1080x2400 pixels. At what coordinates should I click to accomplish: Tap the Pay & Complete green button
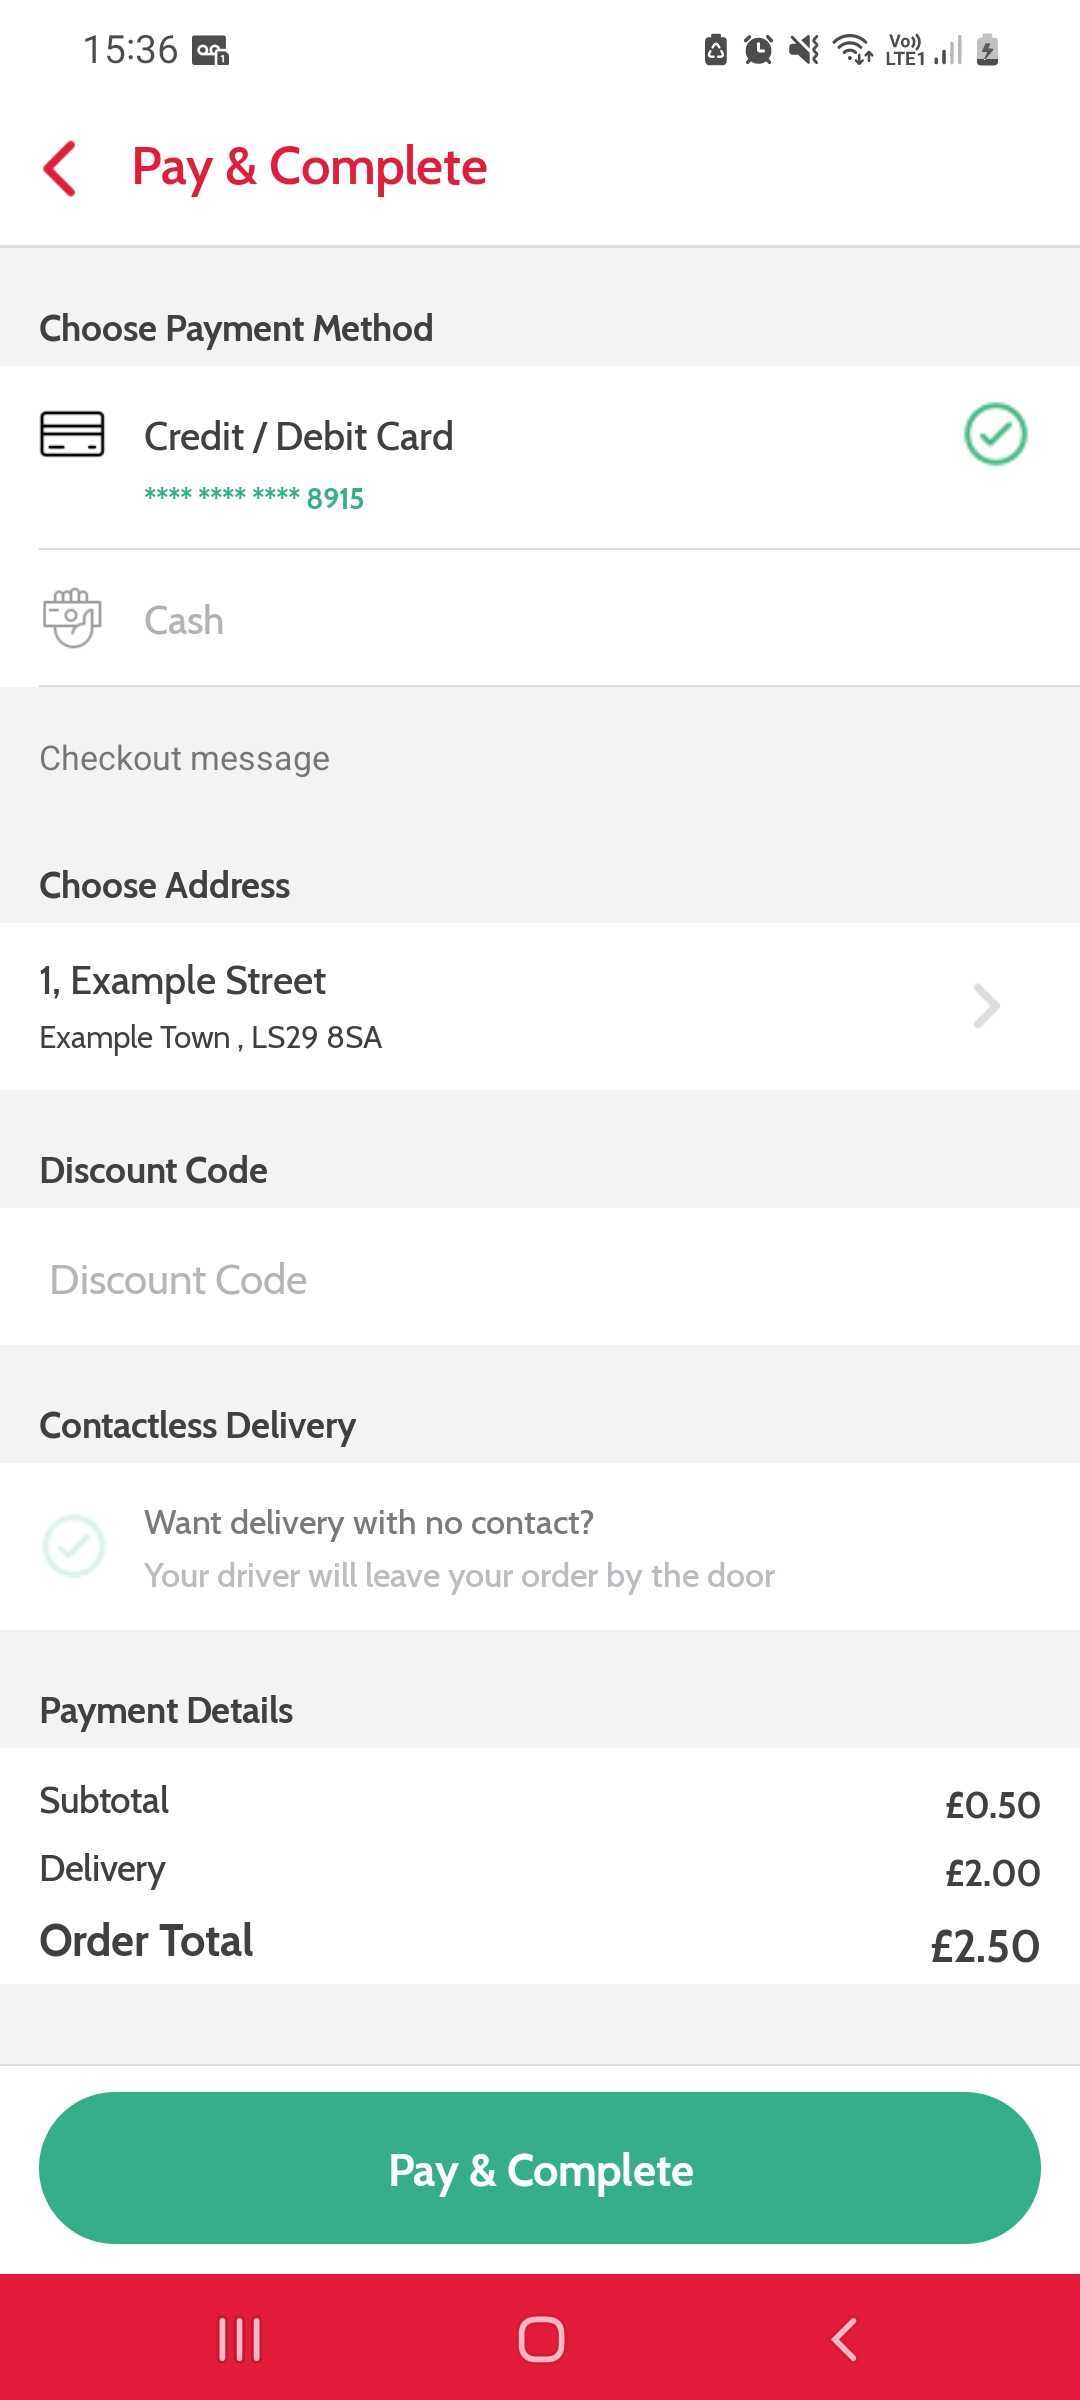point(540,2168)
